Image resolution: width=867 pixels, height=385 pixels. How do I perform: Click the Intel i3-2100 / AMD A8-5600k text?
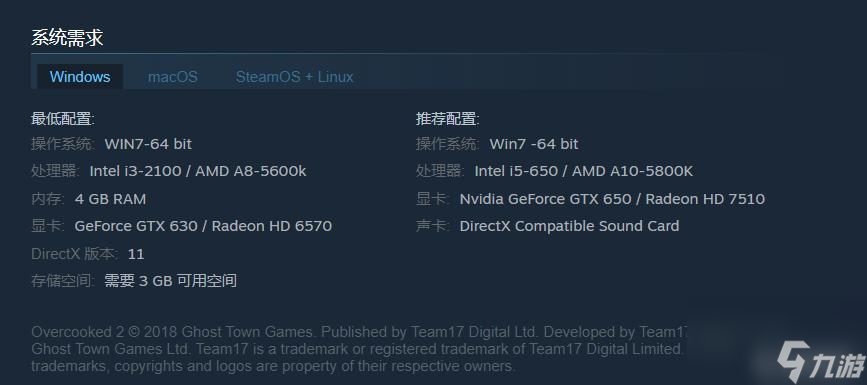click(198, 171)
